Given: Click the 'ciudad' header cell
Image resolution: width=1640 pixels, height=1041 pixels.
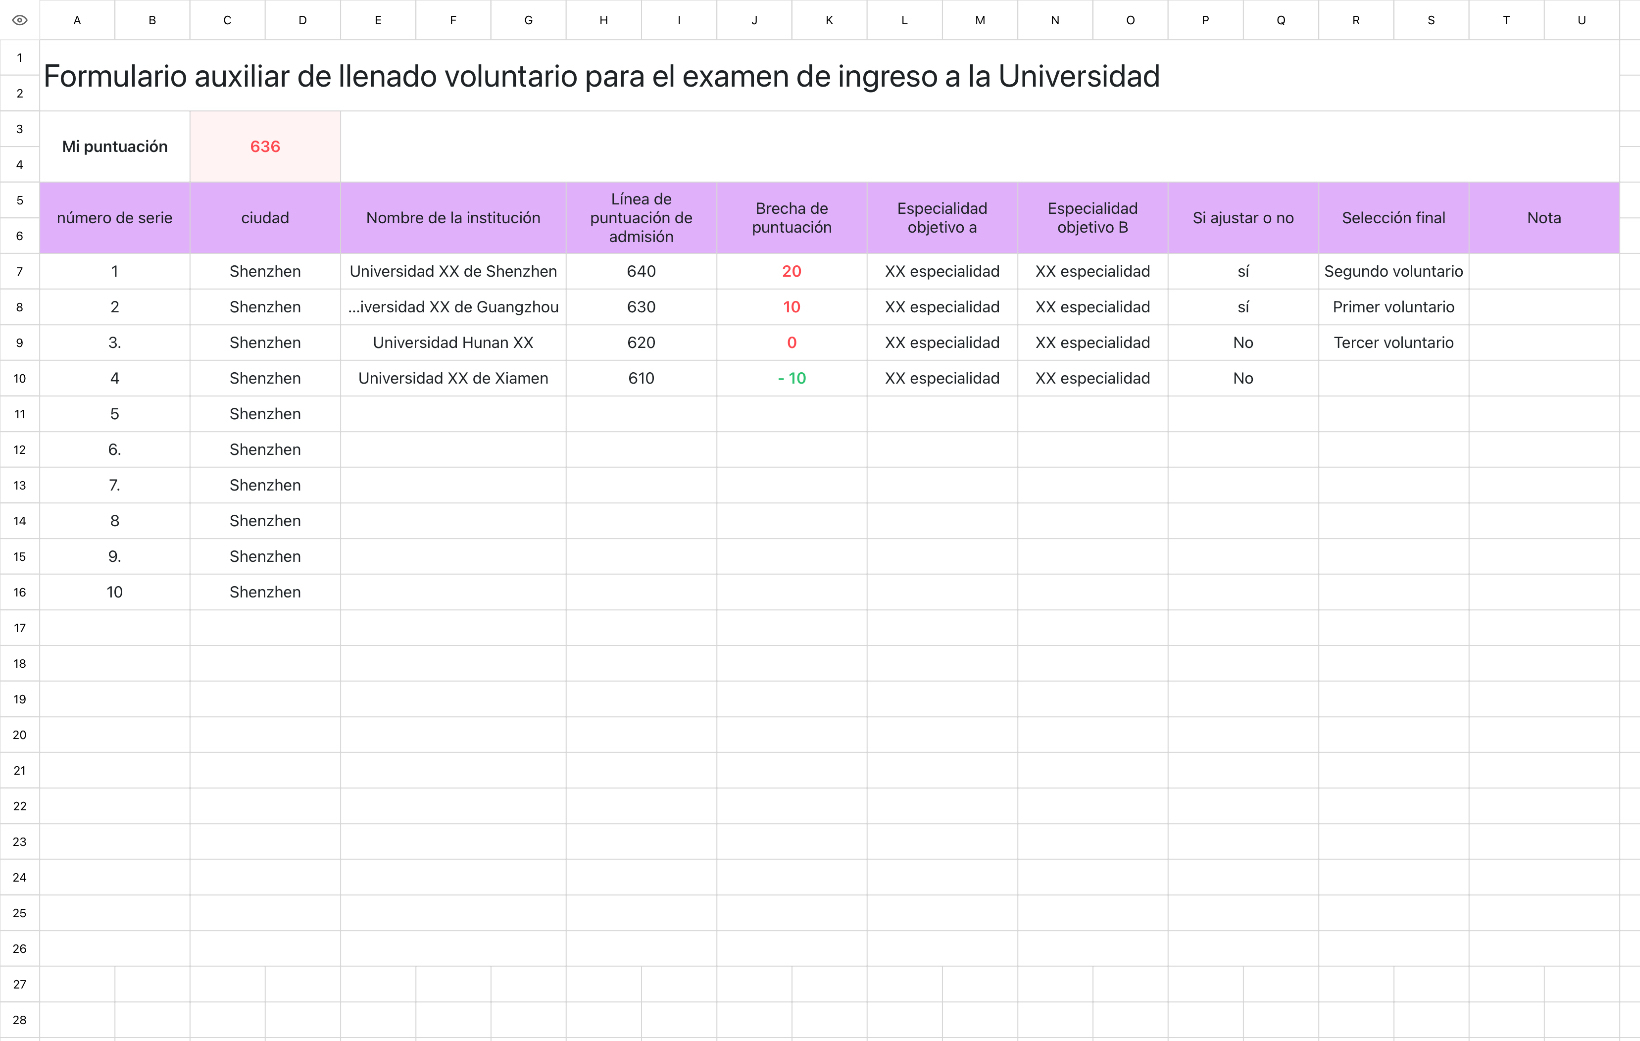Looking at the screenshot, I should click(265, 218).
